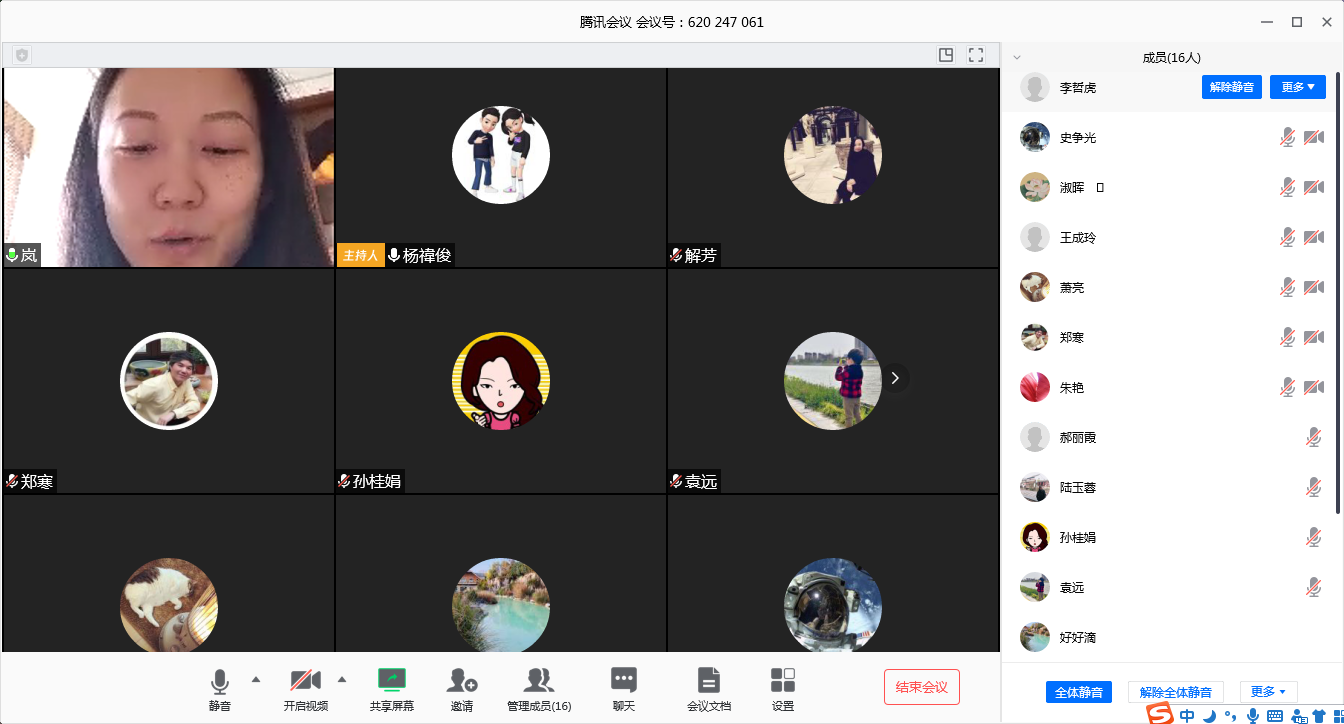Viewport: 1344px width, 724px height.
Task: Click the security shield icon
Action: [22, 55]
